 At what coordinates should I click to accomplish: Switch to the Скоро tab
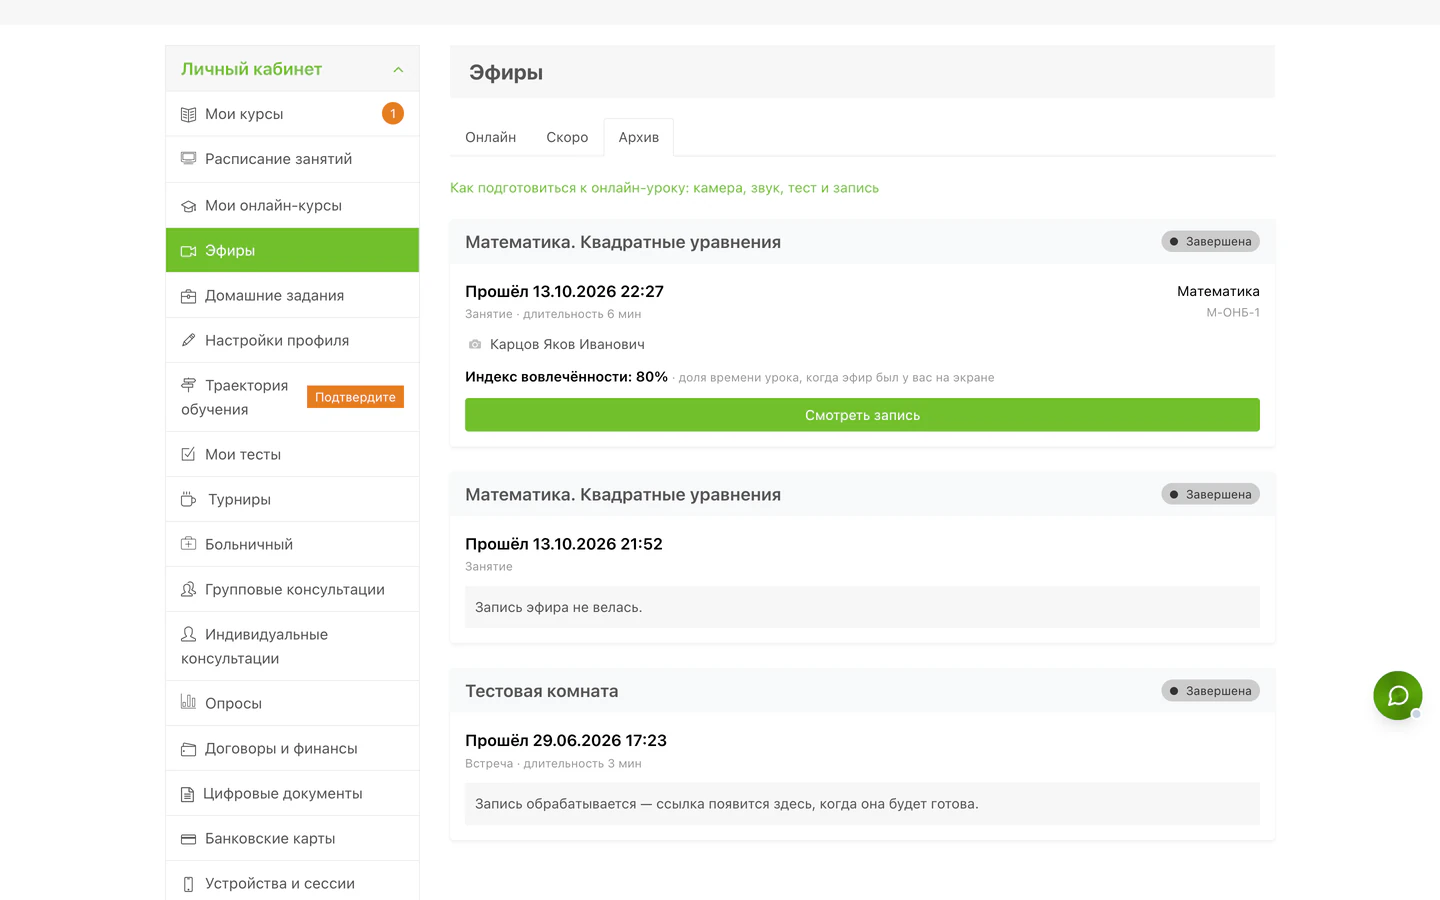[567, 138]
